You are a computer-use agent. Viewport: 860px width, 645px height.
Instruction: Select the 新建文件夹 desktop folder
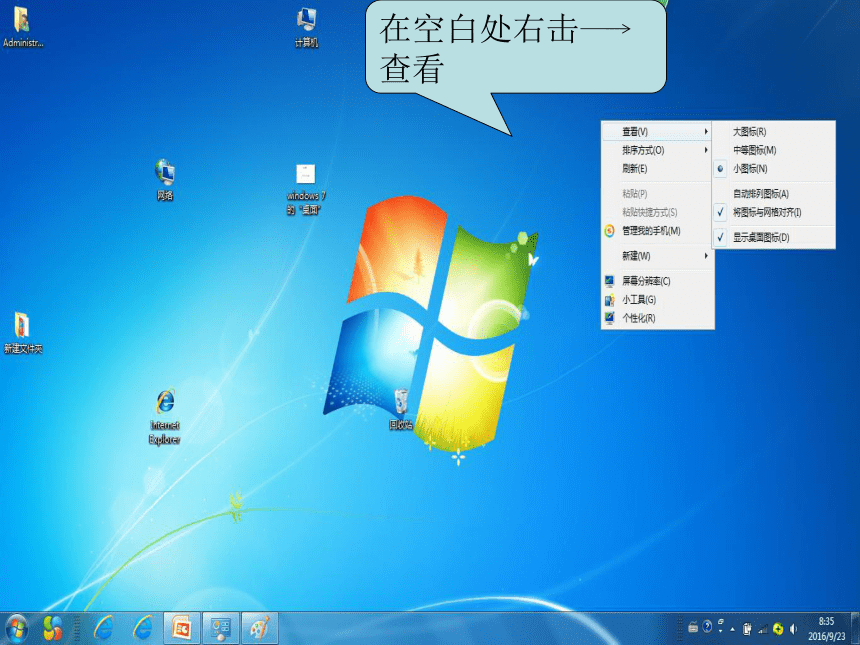(x=22, y=333)
